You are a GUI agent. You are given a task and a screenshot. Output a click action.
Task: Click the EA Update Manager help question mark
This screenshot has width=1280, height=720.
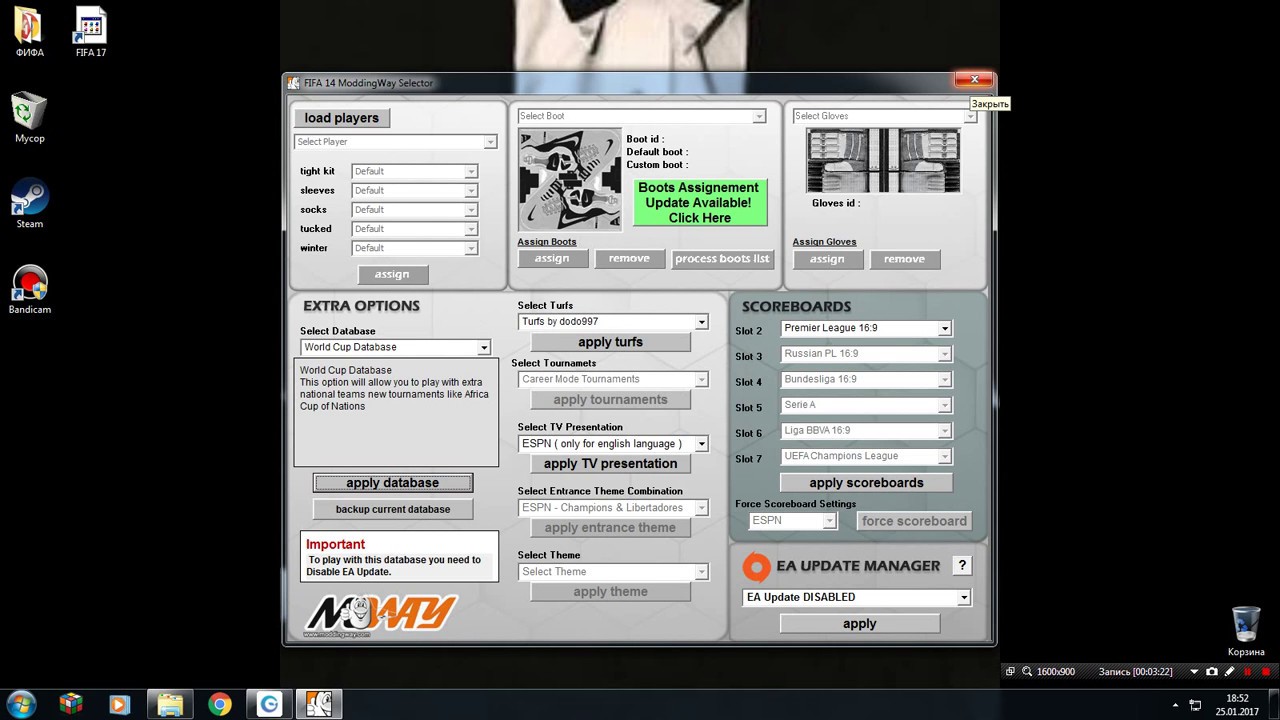click(x=962, y=566)
